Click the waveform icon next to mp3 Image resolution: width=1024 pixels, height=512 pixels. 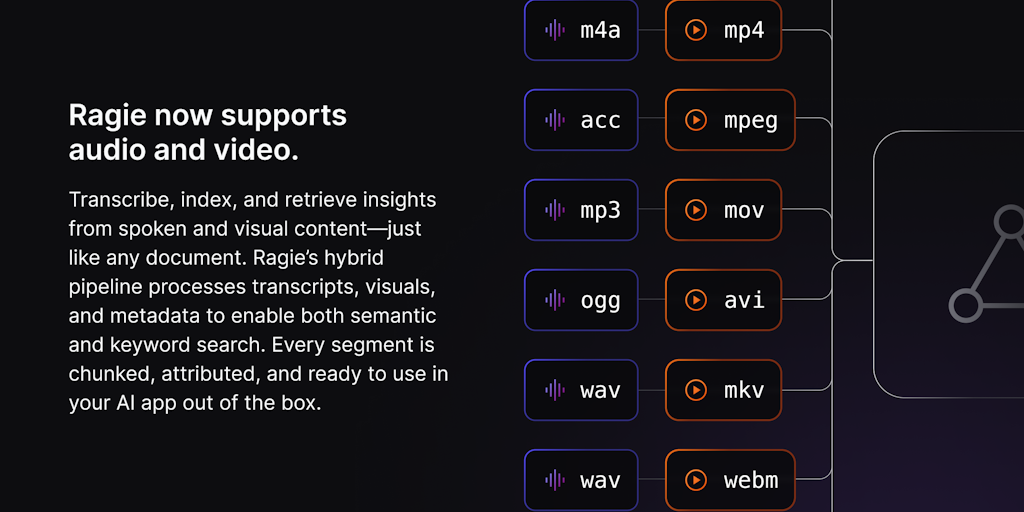pos(554,210)
